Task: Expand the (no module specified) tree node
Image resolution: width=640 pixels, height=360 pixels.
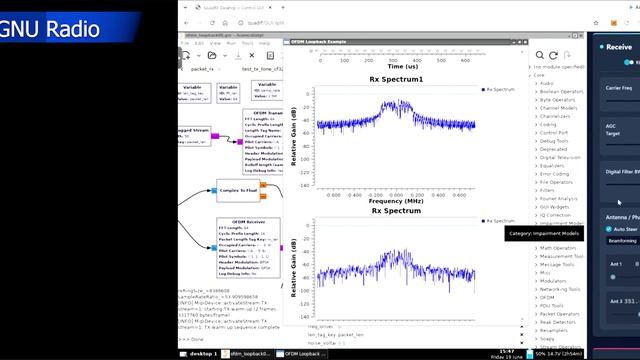Action: tap(530, 67)
